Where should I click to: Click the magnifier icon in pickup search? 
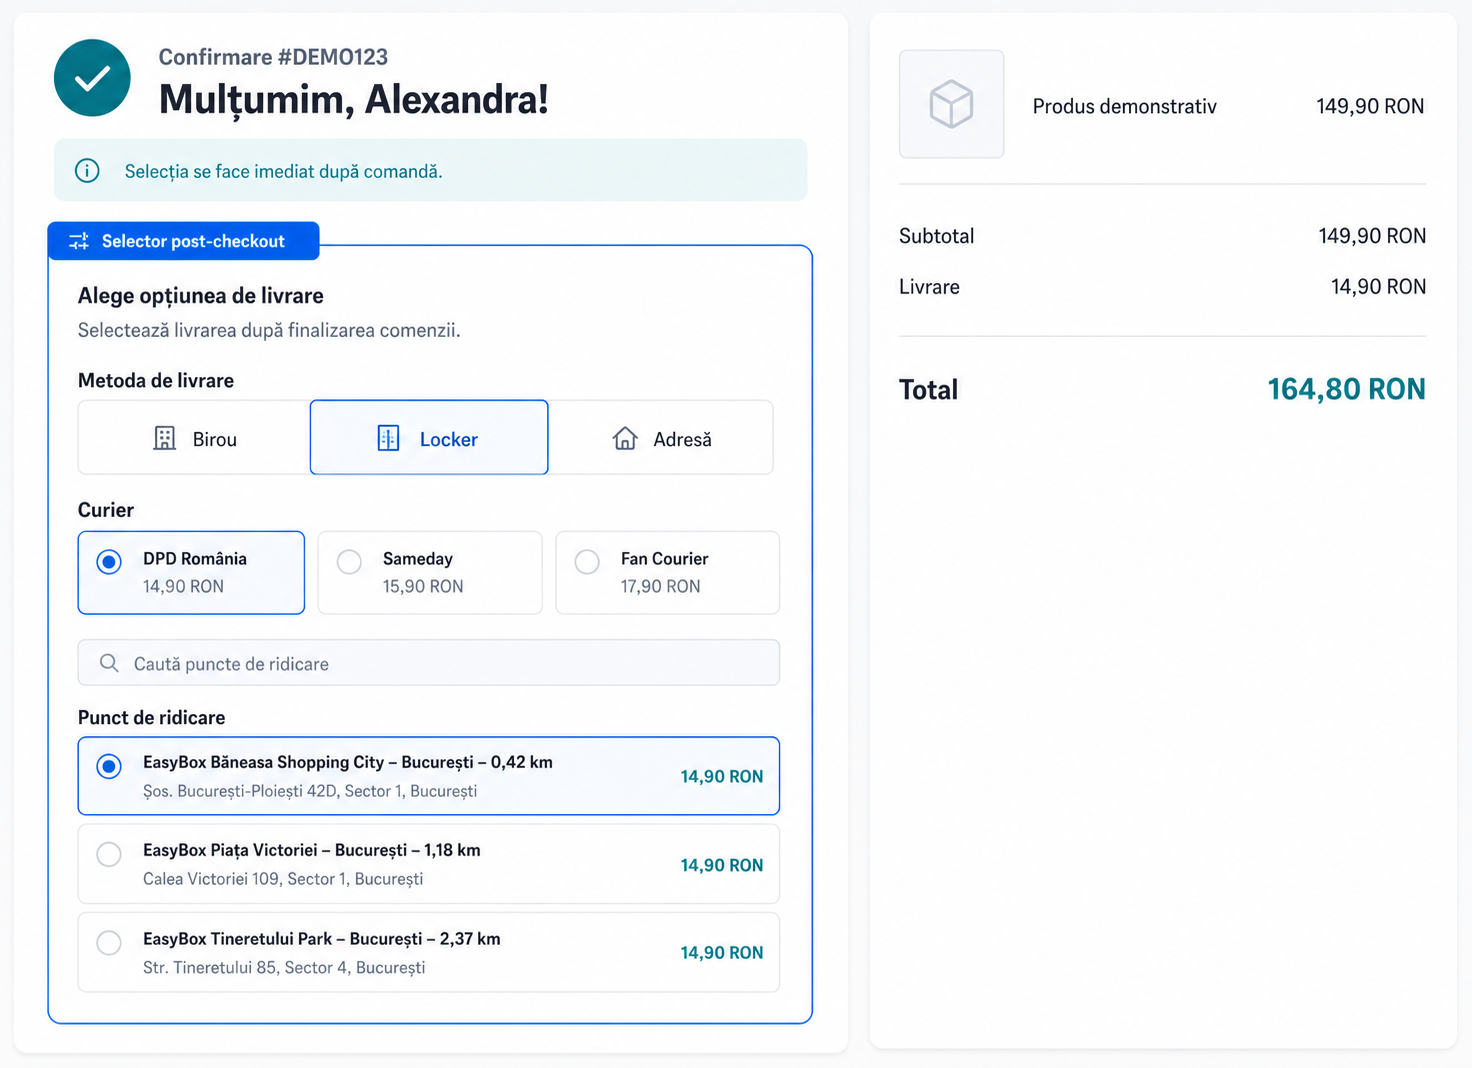pos(109,663)
